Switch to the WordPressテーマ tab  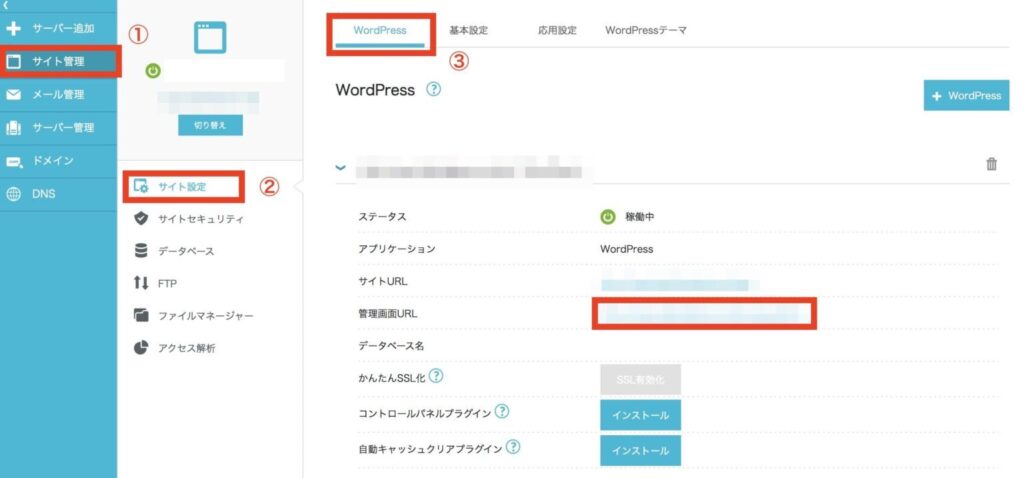coord(646,30)
